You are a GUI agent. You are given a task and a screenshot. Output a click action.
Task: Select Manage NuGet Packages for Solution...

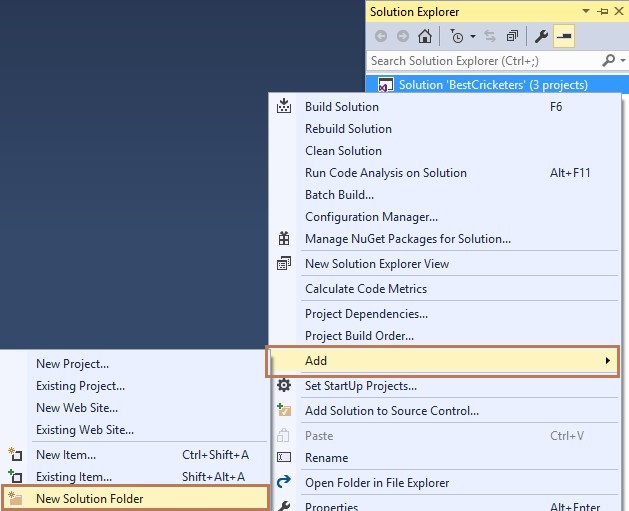tap(445, 239)
